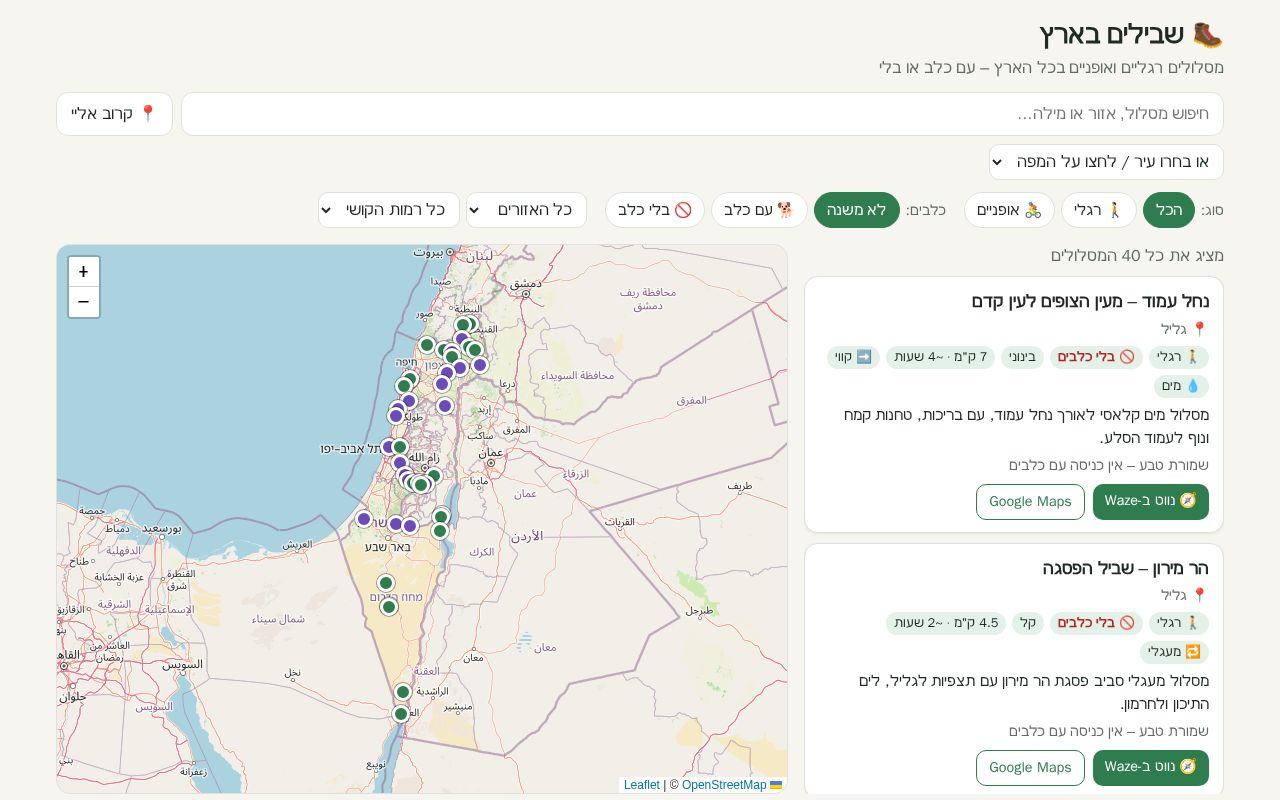Click the 'מים' water tag on נחל עמוד card
The width and height of the screenshot is (1280, 800).
coord(1181,386)
